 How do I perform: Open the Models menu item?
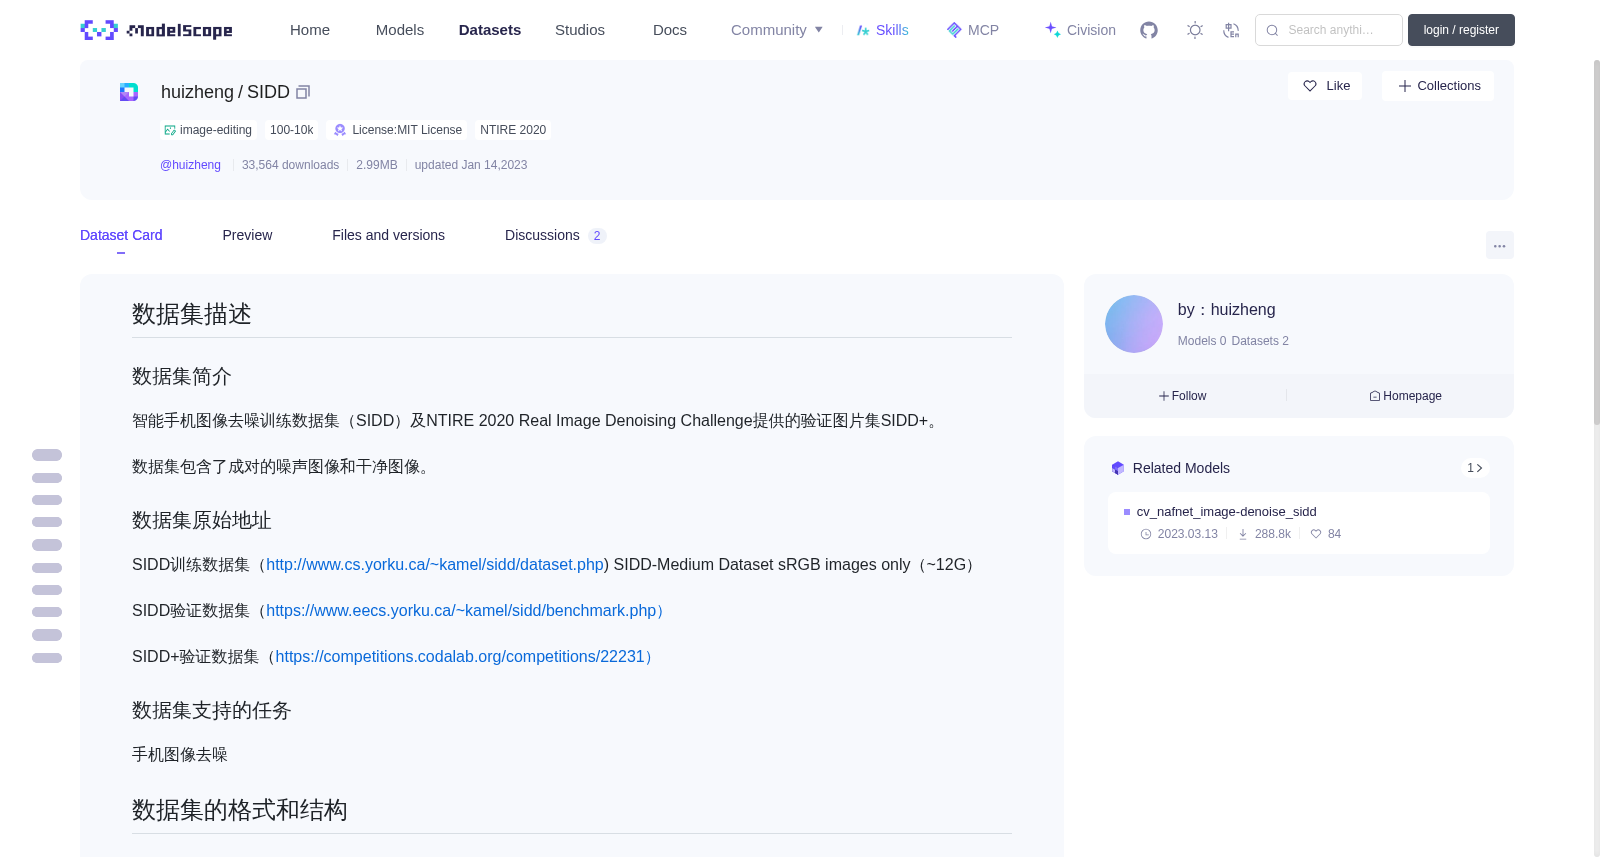400,30
